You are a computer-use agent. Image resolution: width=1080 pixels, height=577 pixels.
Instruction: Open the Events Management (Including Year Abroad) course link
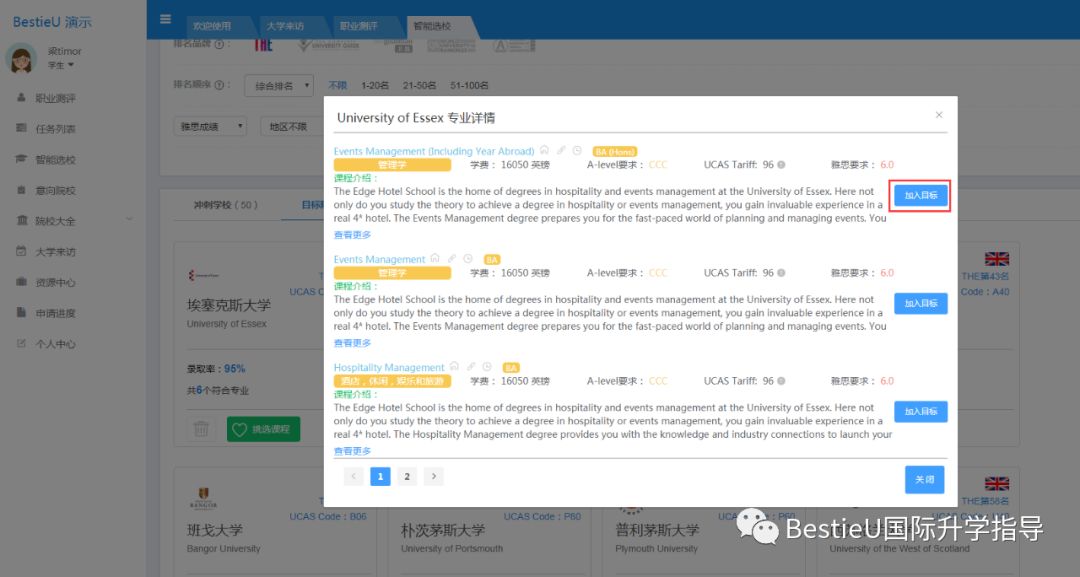434,151
